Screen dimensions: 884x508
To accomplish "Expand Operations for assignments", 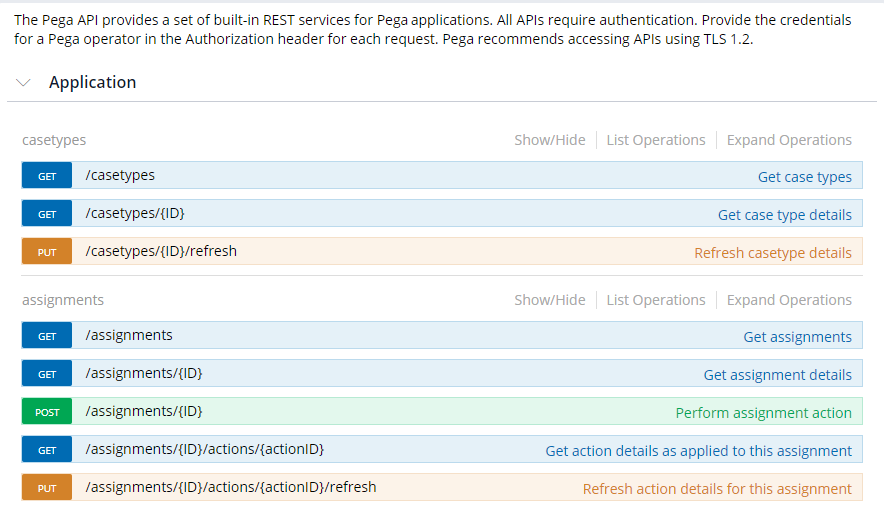I will pos(789,300).
